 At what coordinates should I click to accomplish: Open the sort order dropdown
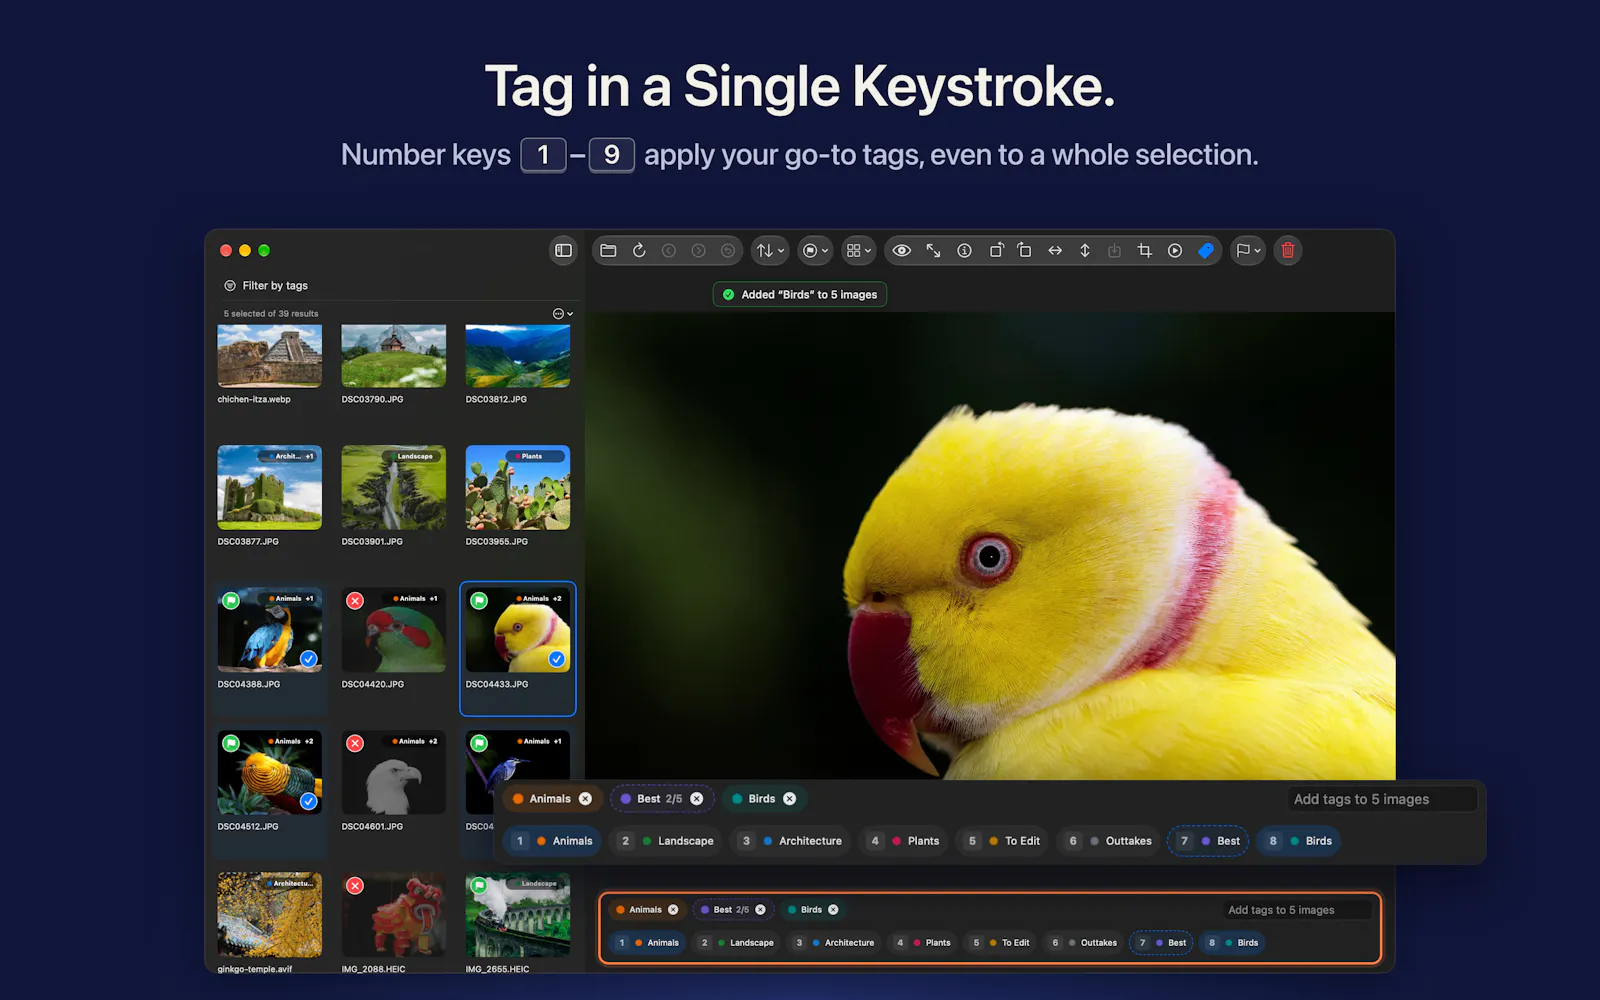(x=770, y=251)
